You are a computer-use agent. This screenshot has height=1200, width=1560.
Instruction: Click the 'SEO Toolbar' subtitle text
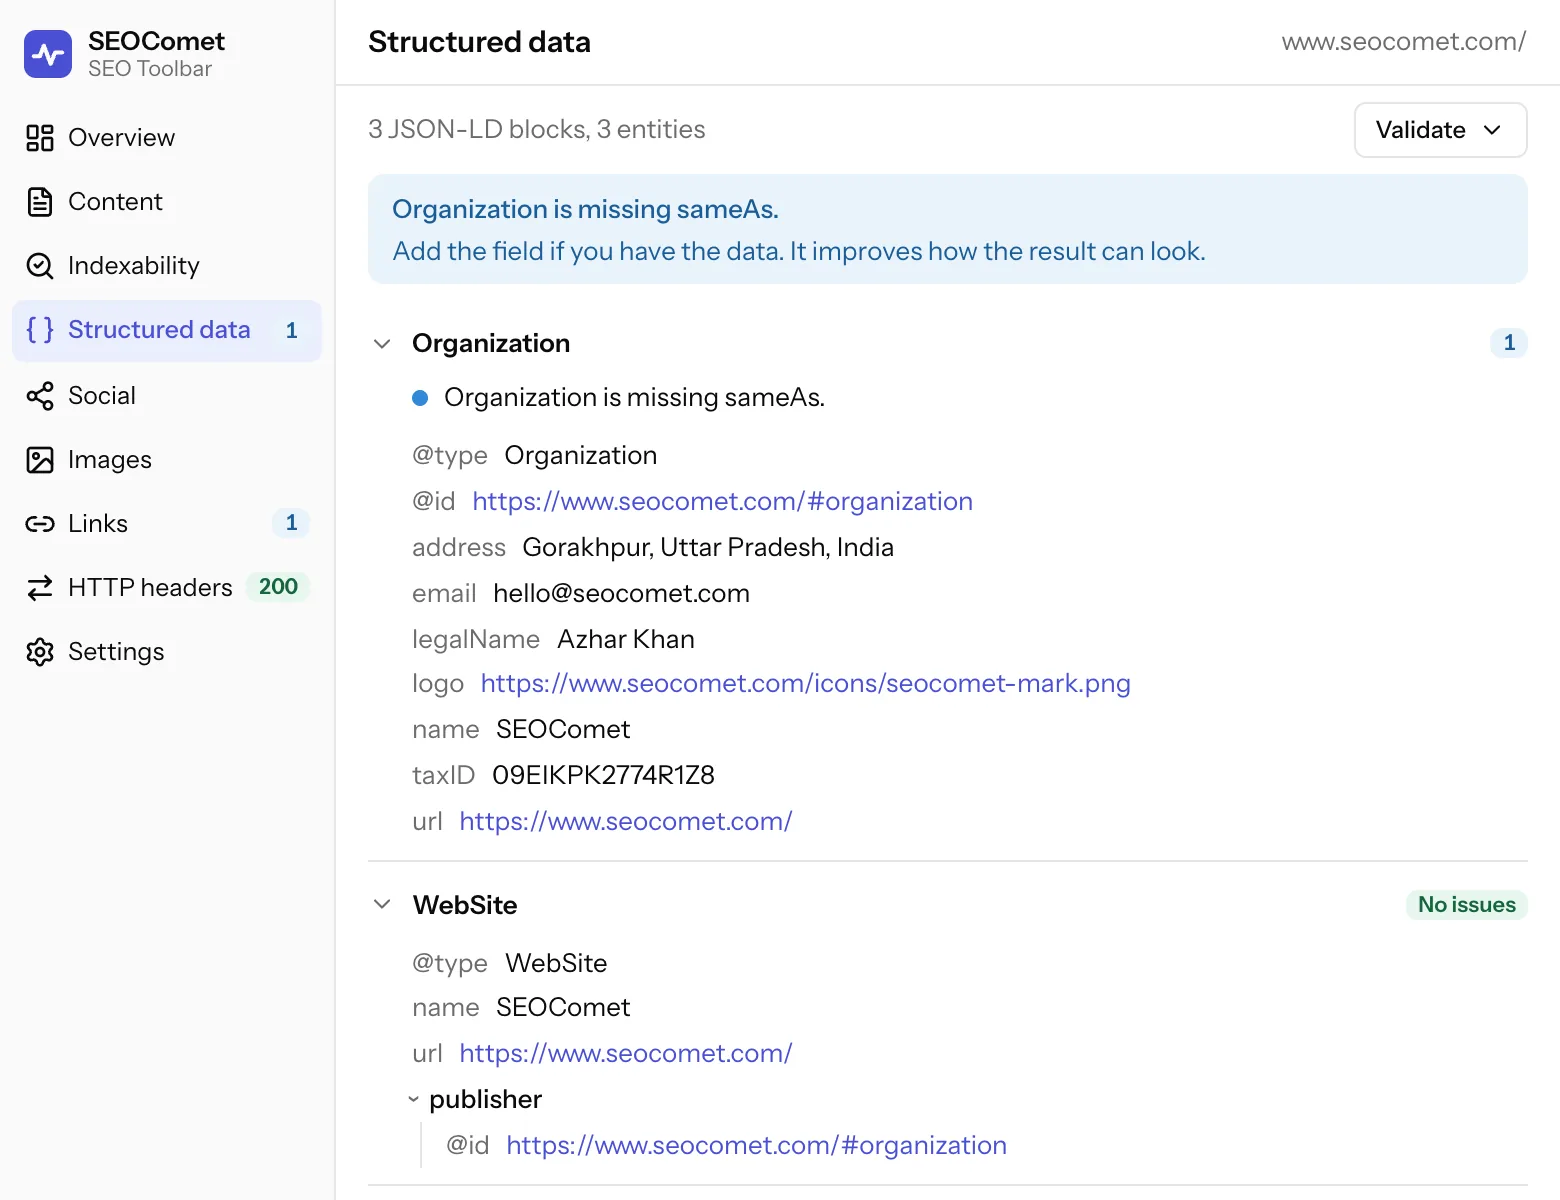click(x=150, y=69)
